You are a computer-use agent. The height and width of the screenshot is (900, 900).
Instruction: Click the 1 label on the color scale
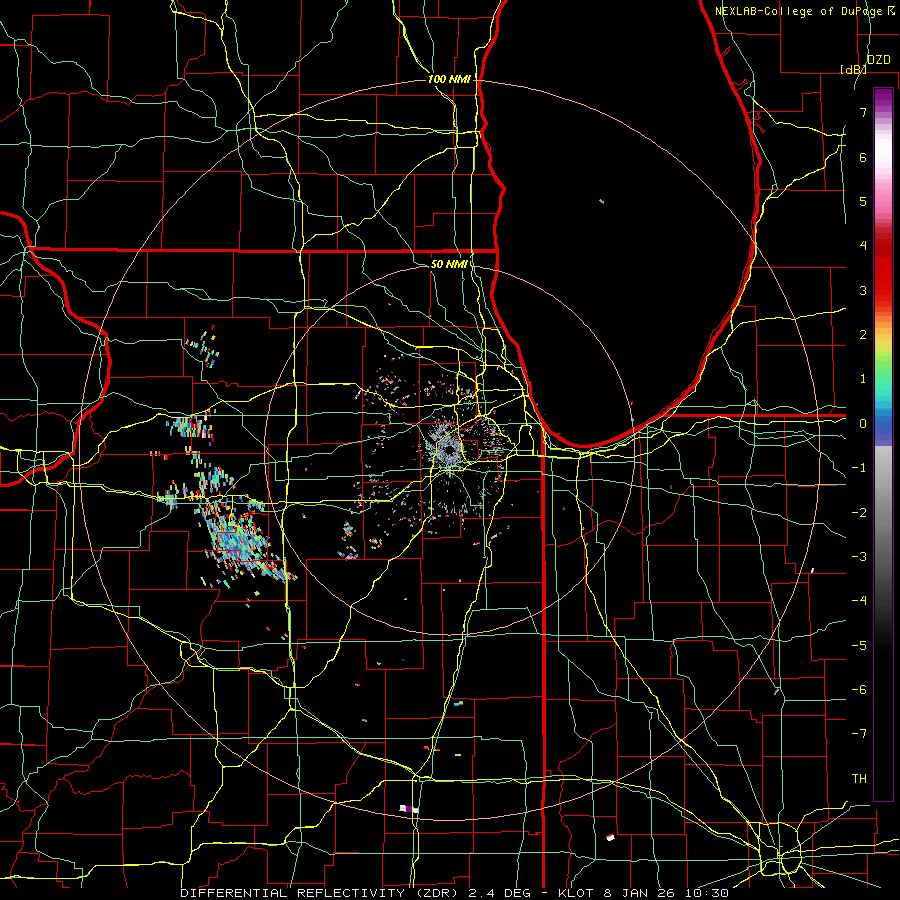863,379
